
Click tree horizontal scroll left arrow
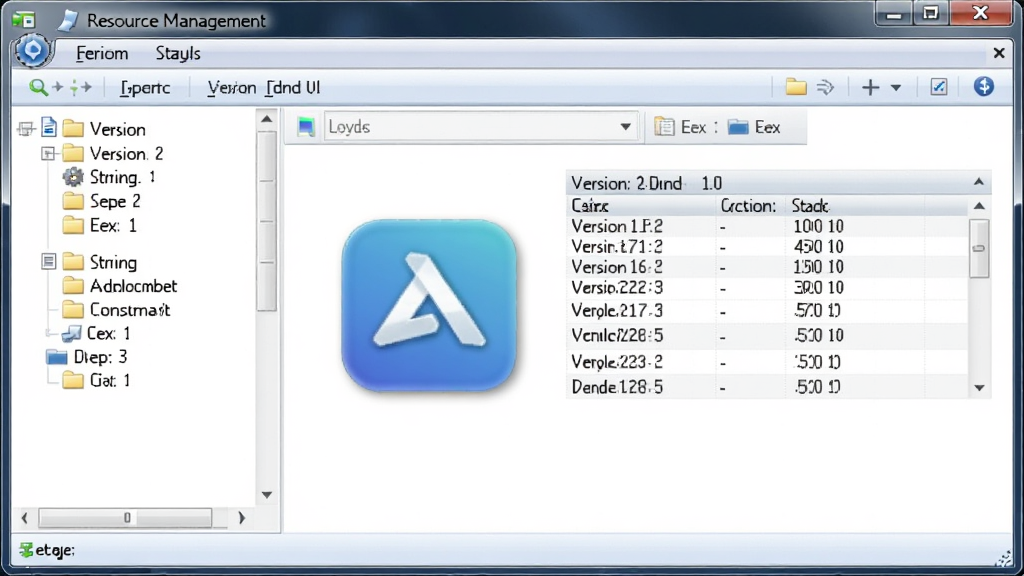(x=24, y=518)
